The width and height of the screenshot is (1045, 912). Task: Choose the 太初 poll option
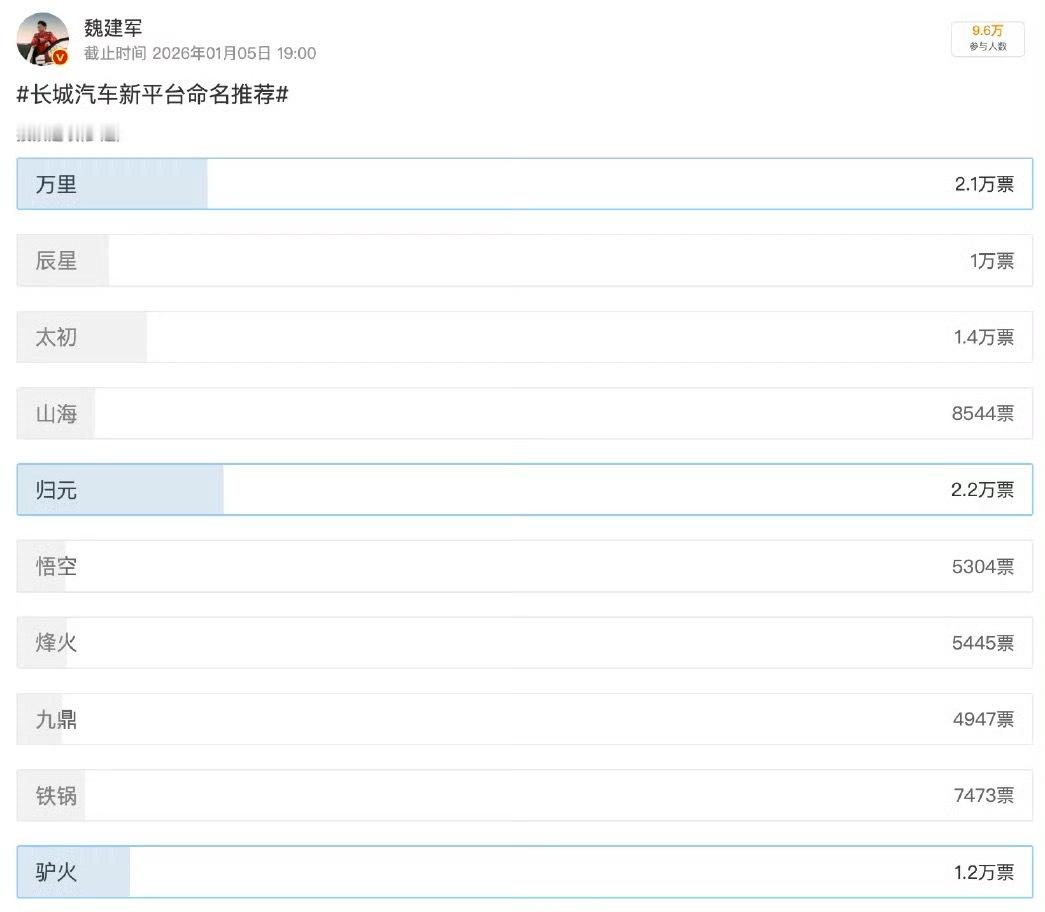click(x=524, y=337)
